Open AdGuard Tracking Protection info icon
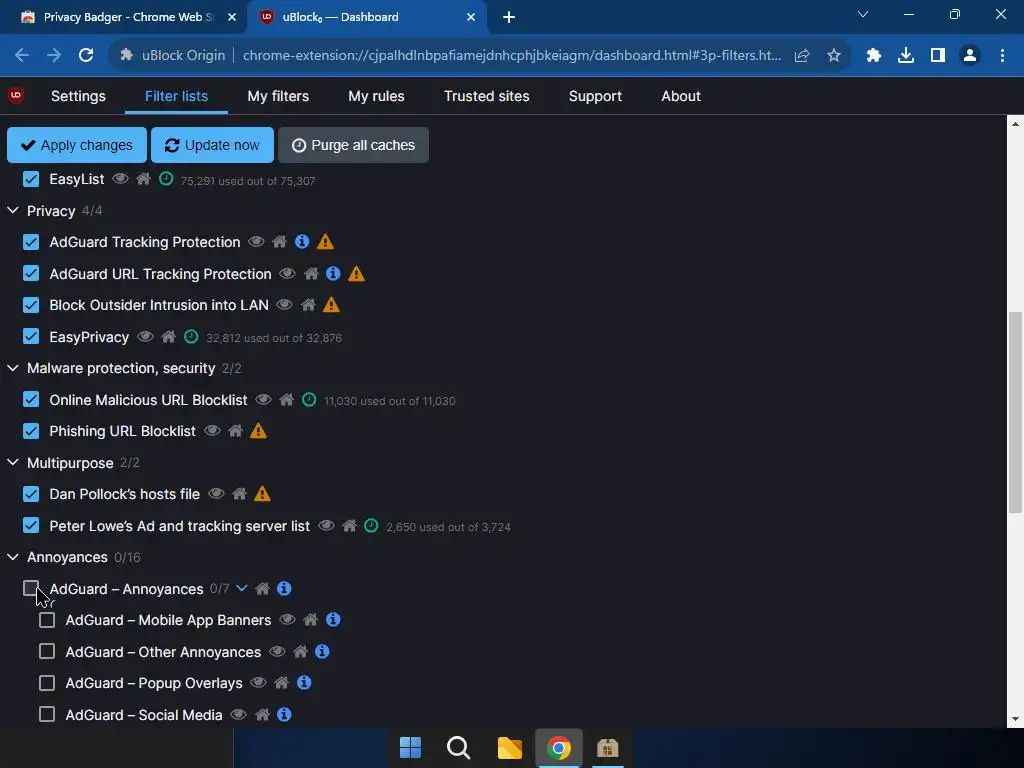The width and height of the screenshot is (1024, 768). pyautogui.click(x=302, y=242)
